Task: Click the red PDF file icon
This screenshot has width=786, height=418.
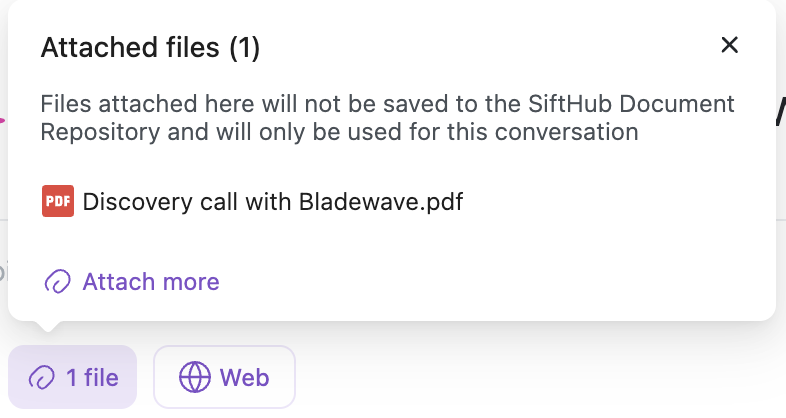Action: tap(58, 201)
